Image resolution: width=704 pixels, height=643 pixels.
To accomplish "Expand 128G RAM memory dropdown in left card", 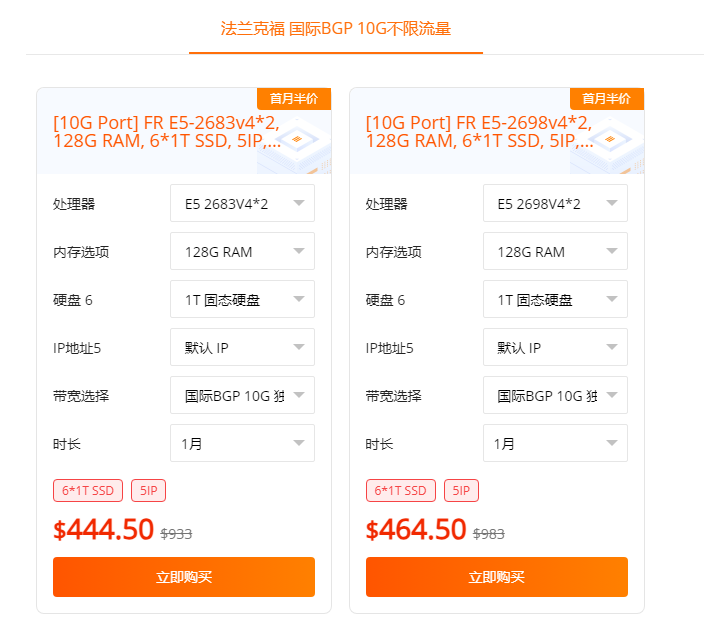I will click(242, 252).
